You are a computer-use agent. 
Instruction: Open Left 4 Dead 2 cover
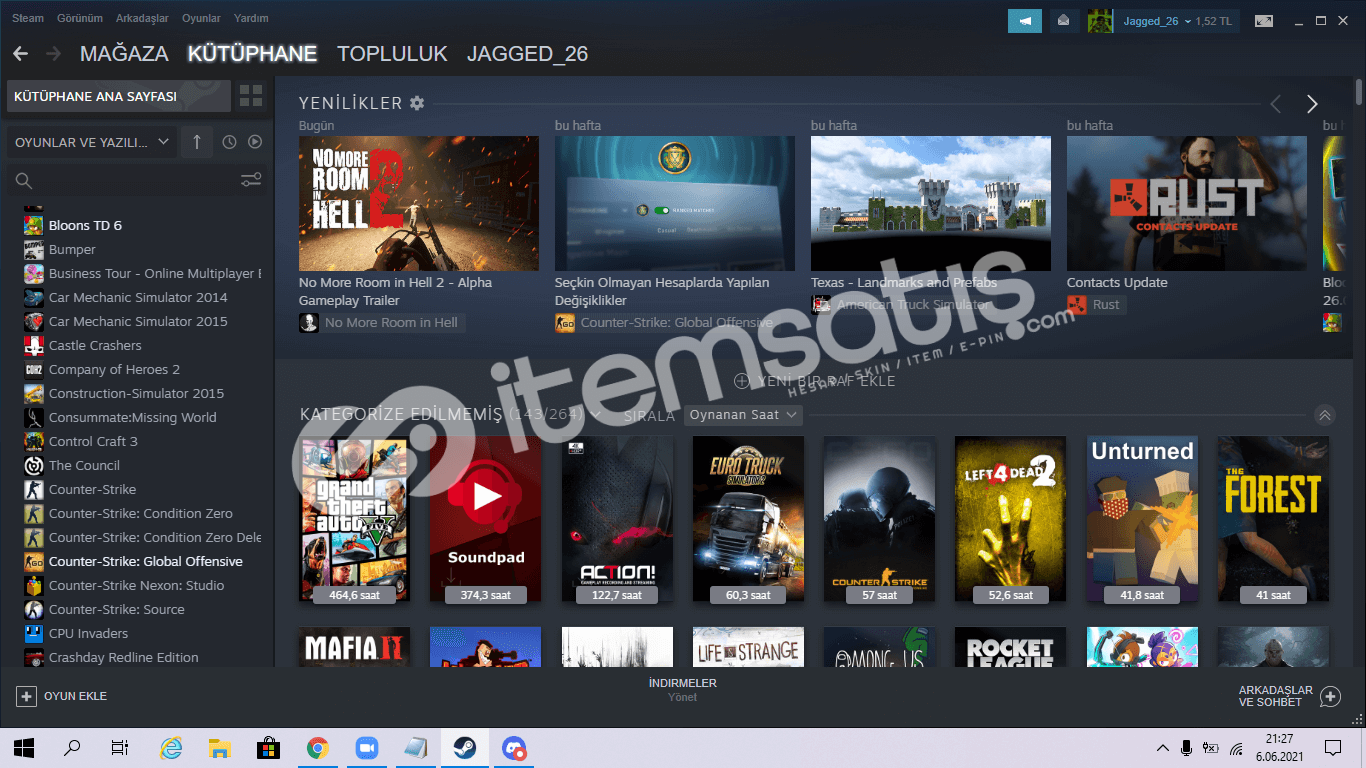coord(1010,519)
